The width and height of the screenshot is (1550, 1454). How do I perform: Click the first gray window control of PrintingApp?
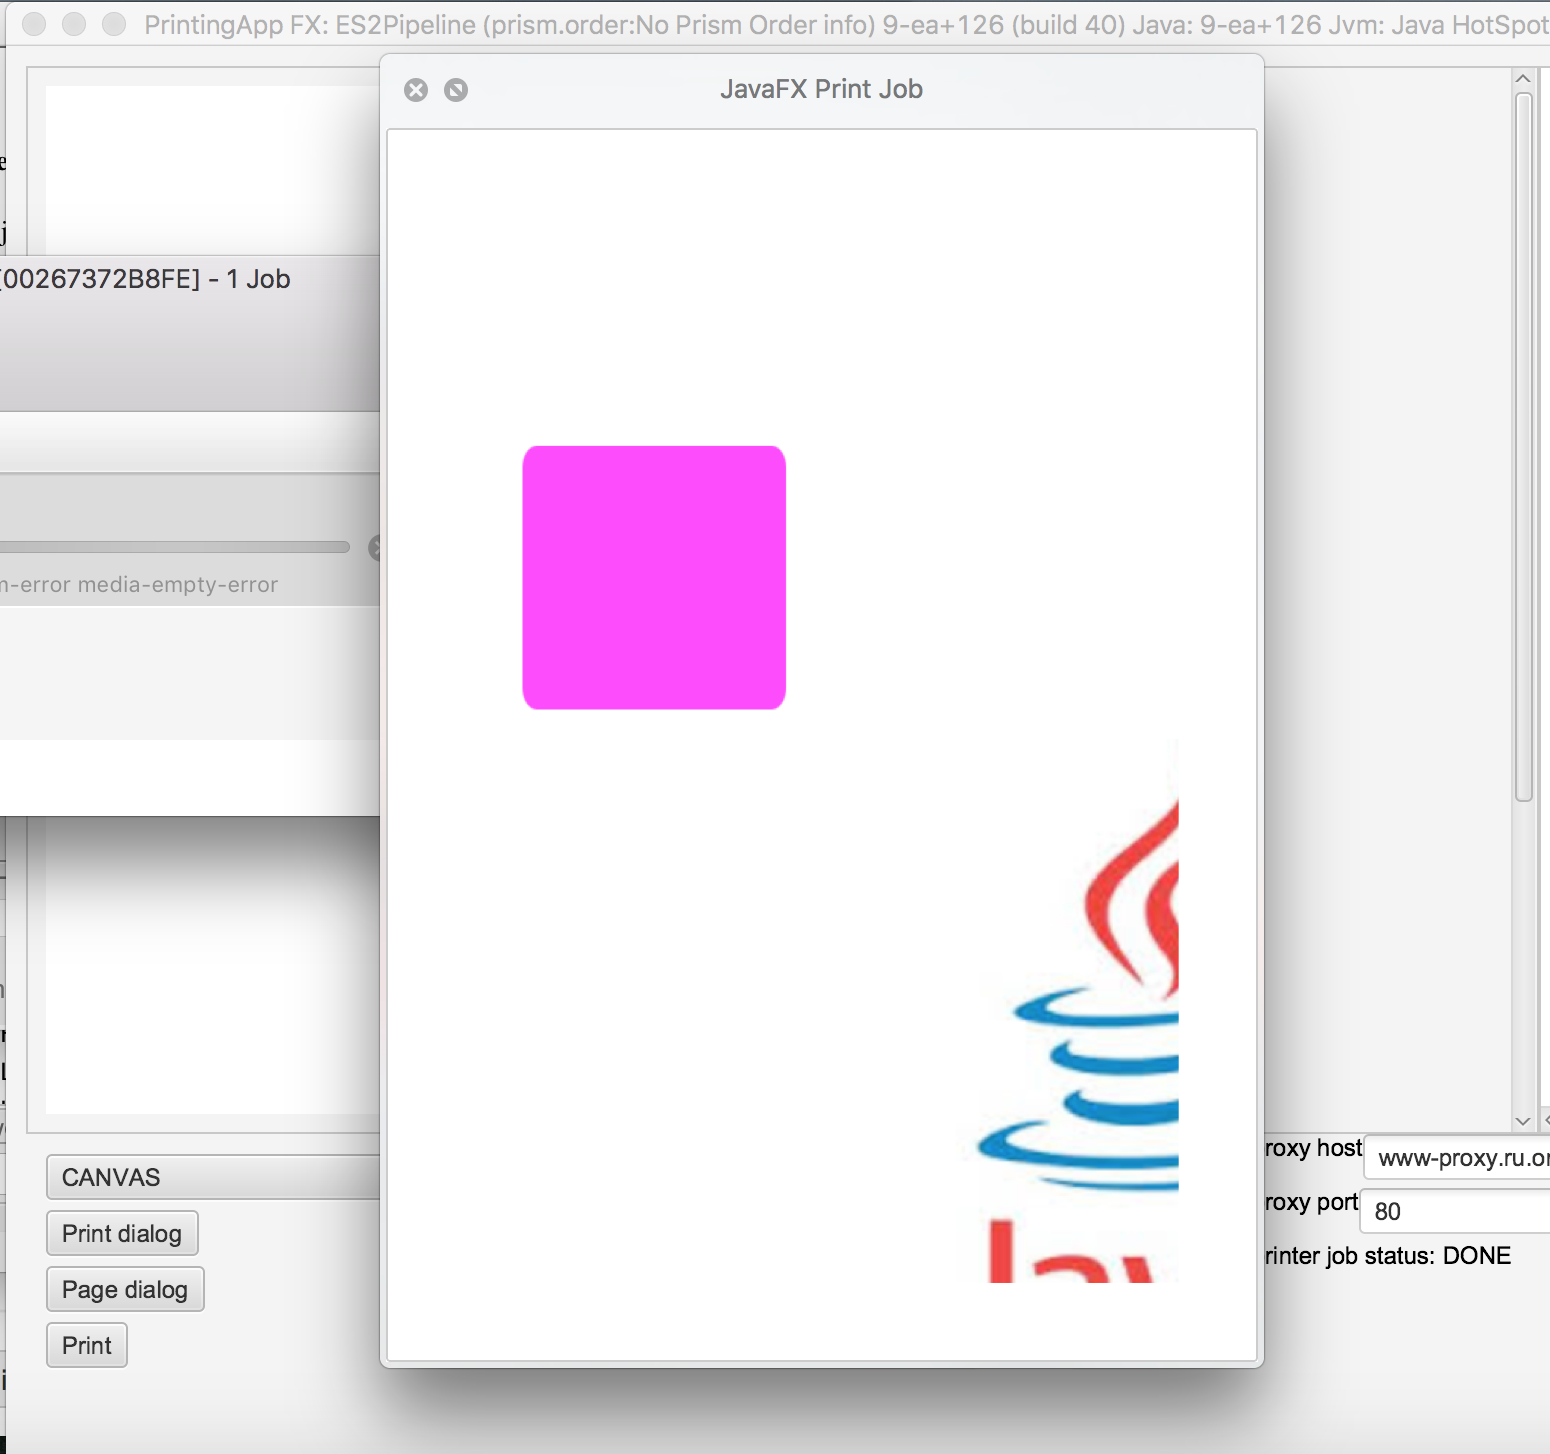[x=34, y=24]
